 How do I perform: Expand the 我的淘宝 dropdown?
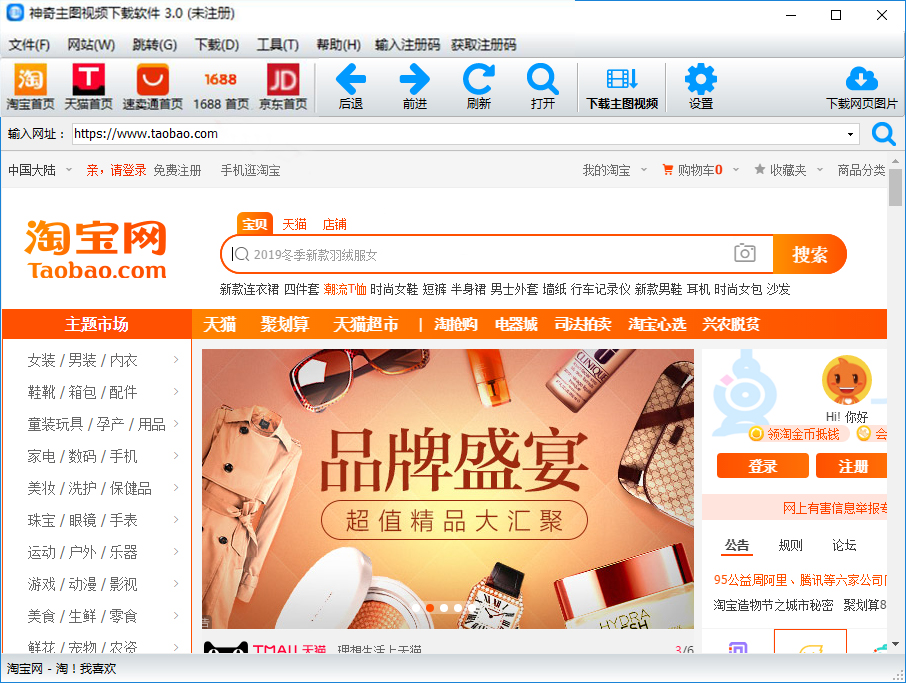pyautogui.click(x=644, y=170)
